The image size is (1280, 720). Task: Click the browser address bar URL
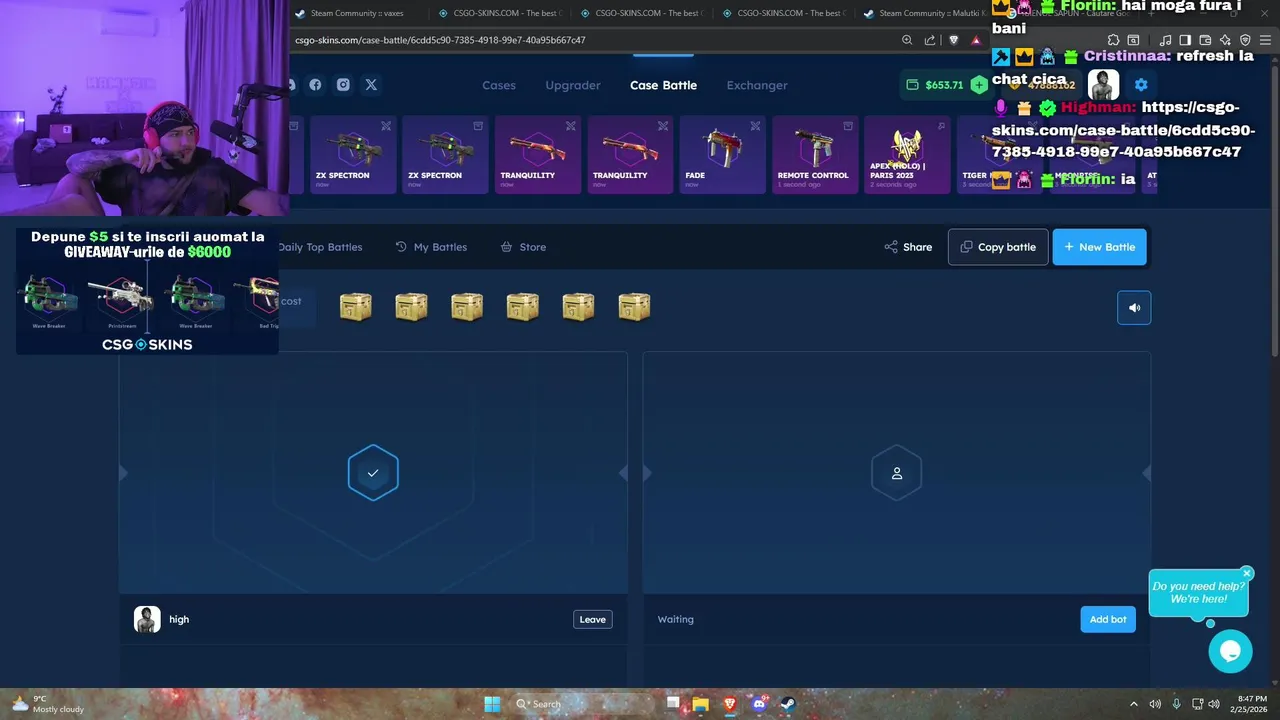tap(441, 40)
